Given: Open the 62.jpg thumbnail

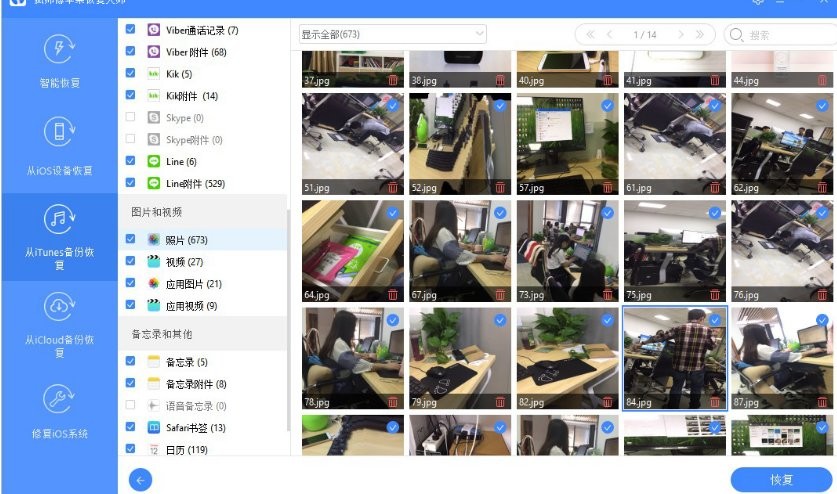Looking at the screenshot, I should tap(782, 144).
